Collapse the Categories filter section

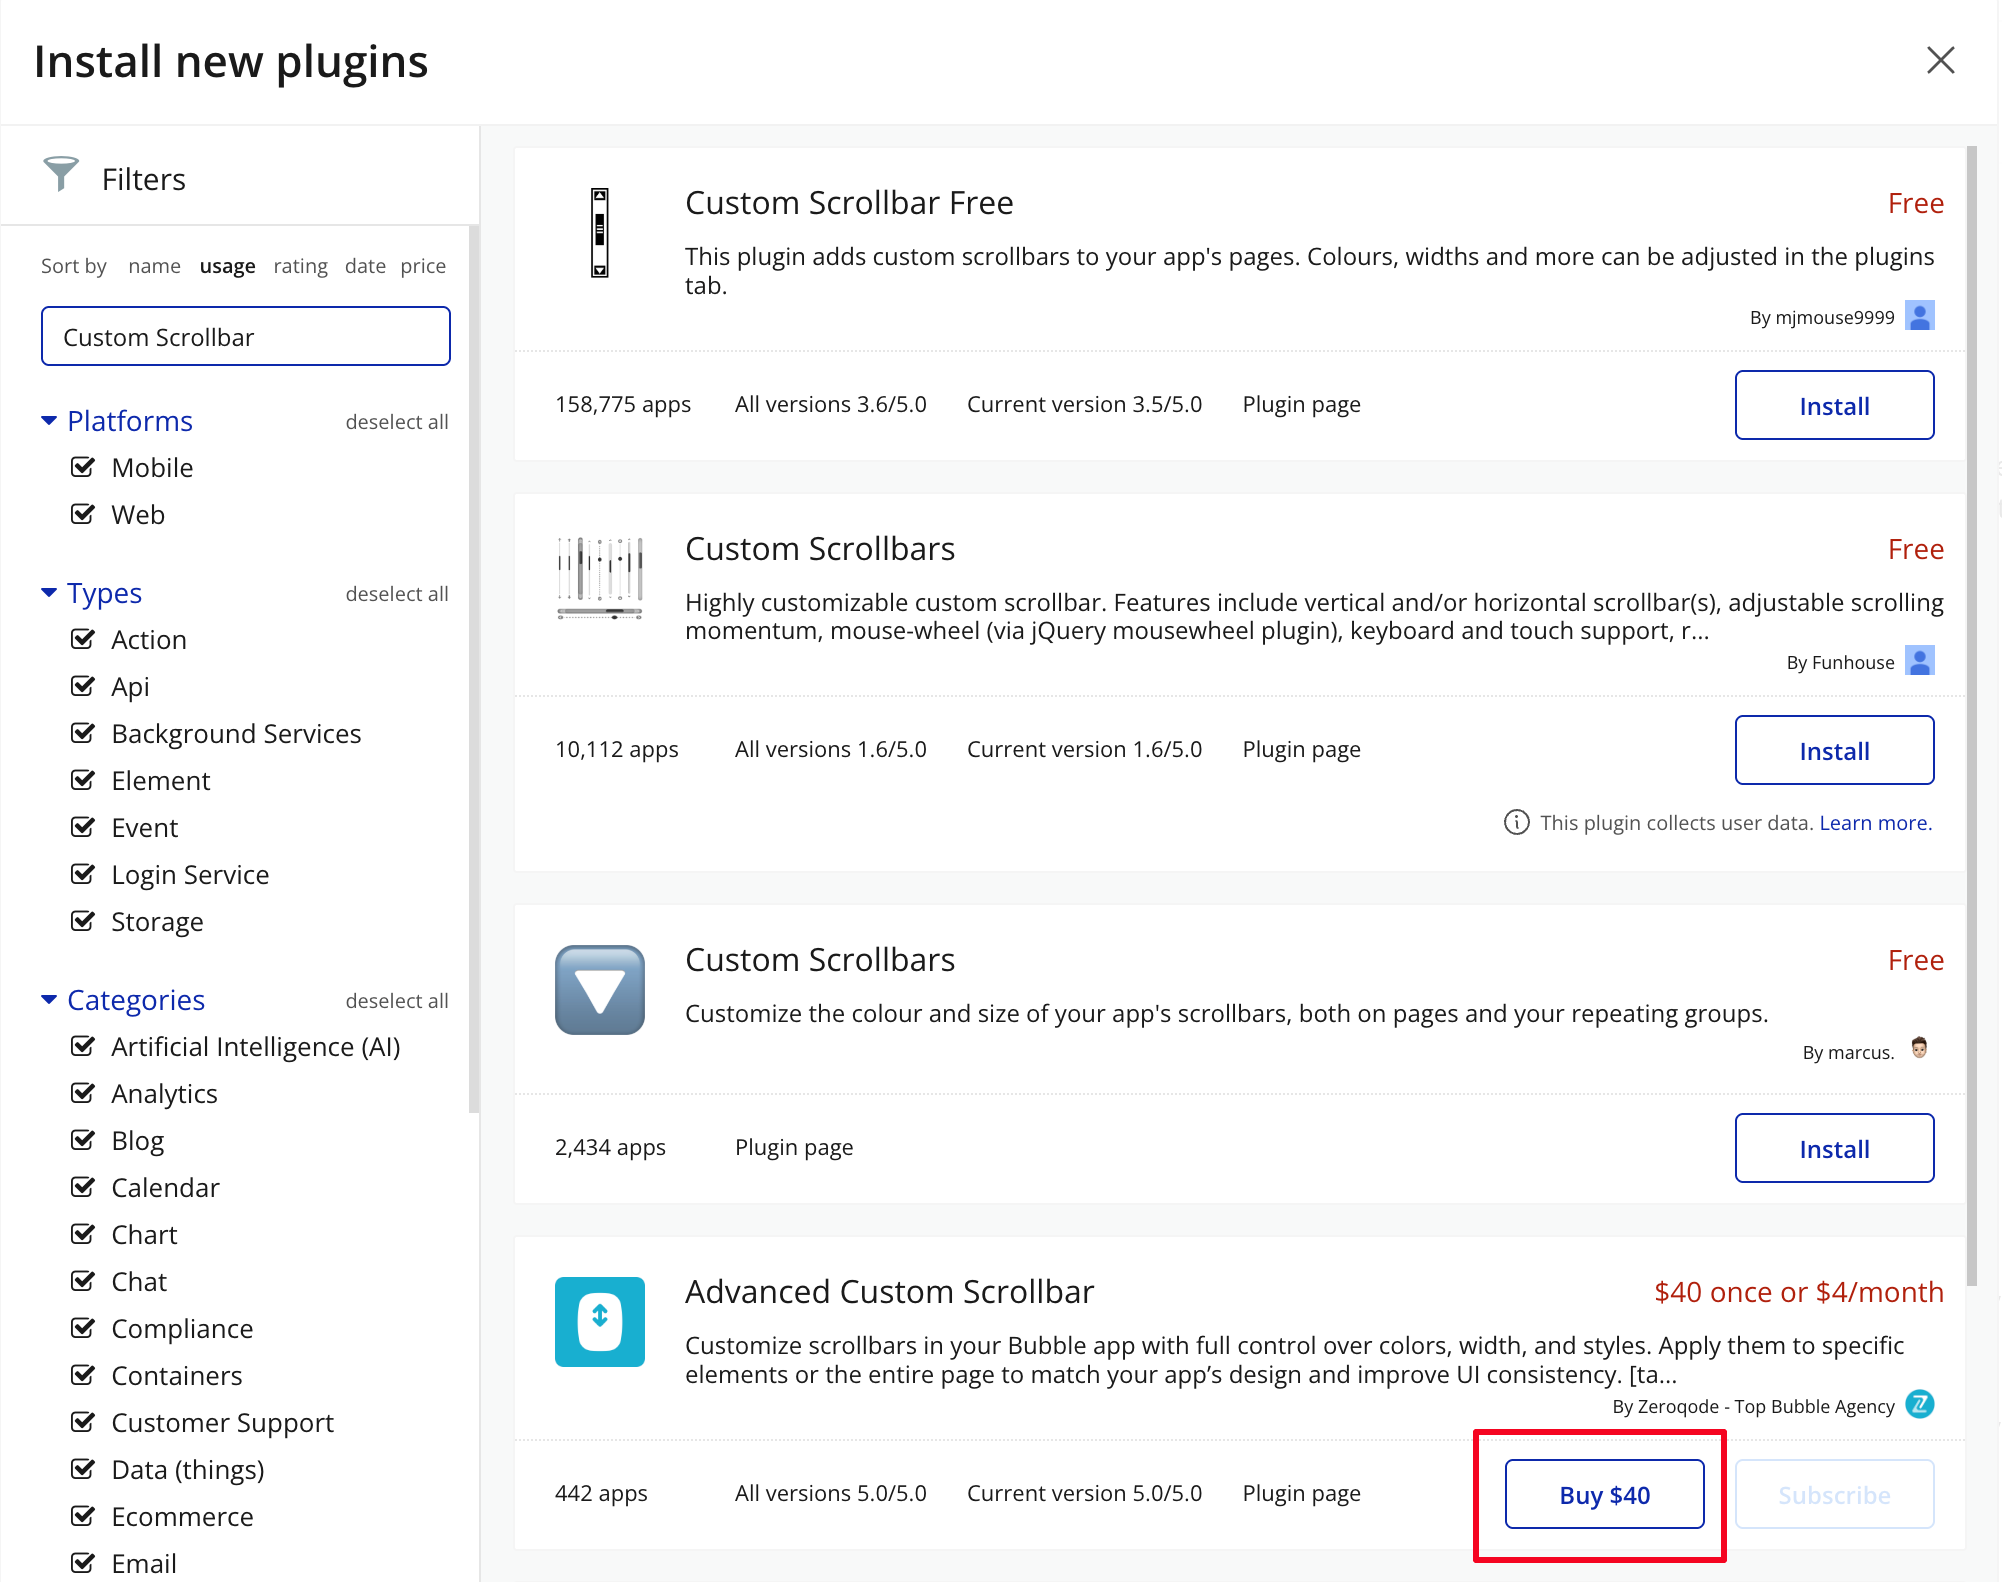coord(49,1000)
